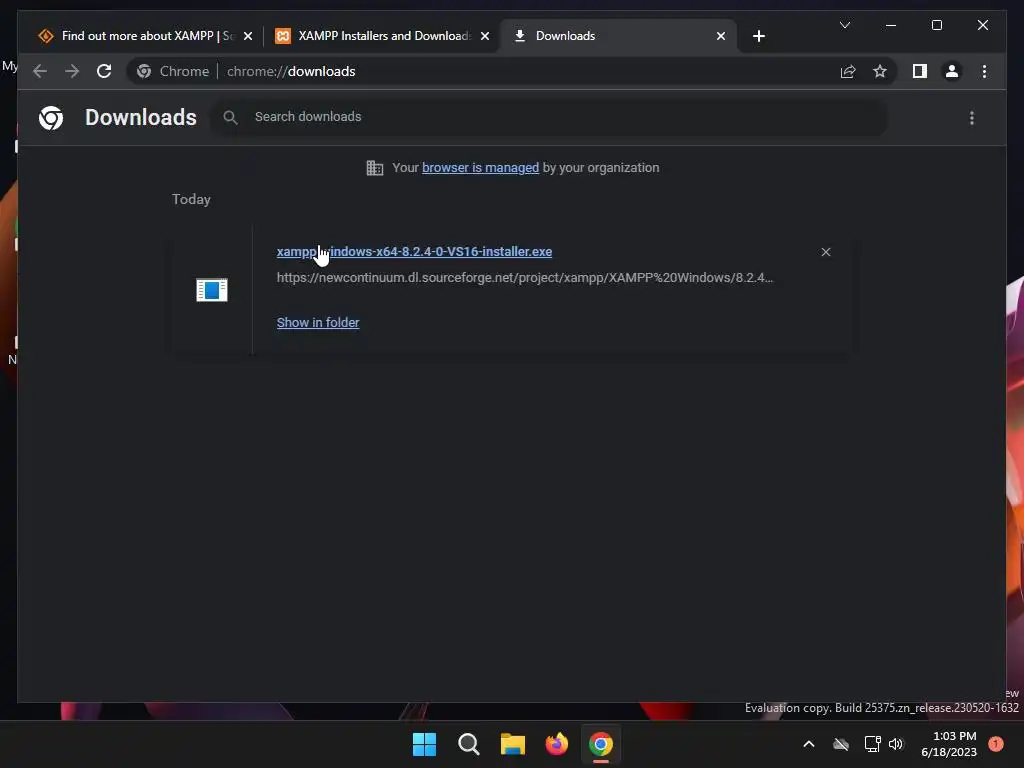
Task: Click the Today date heading
Action: click(x=191, y=199)
